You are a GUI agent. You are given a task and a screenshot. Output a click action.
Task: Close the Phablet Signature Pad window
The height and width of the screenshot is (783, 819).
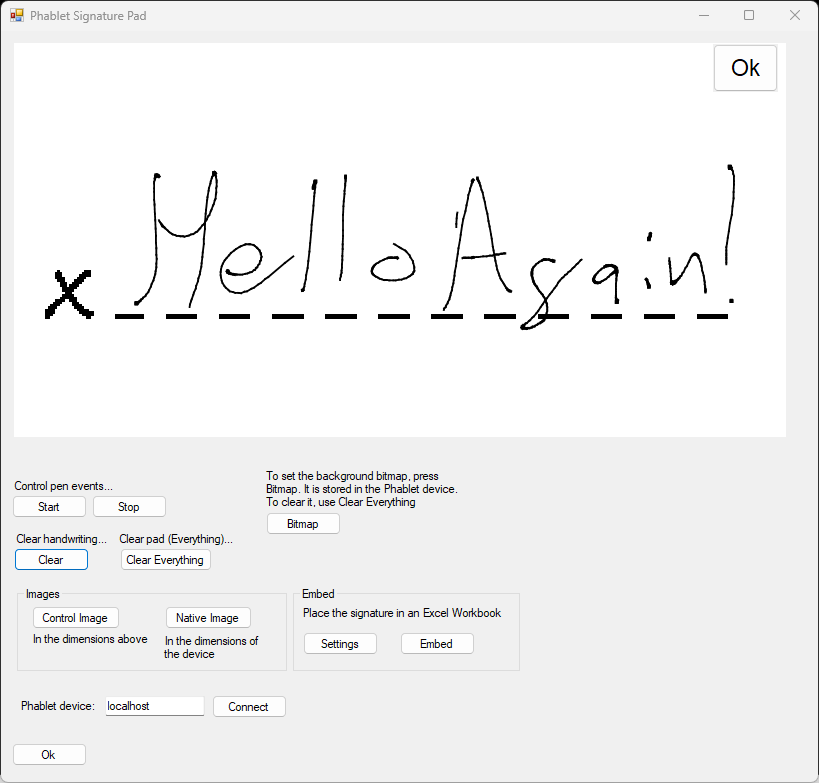(794, 16)
